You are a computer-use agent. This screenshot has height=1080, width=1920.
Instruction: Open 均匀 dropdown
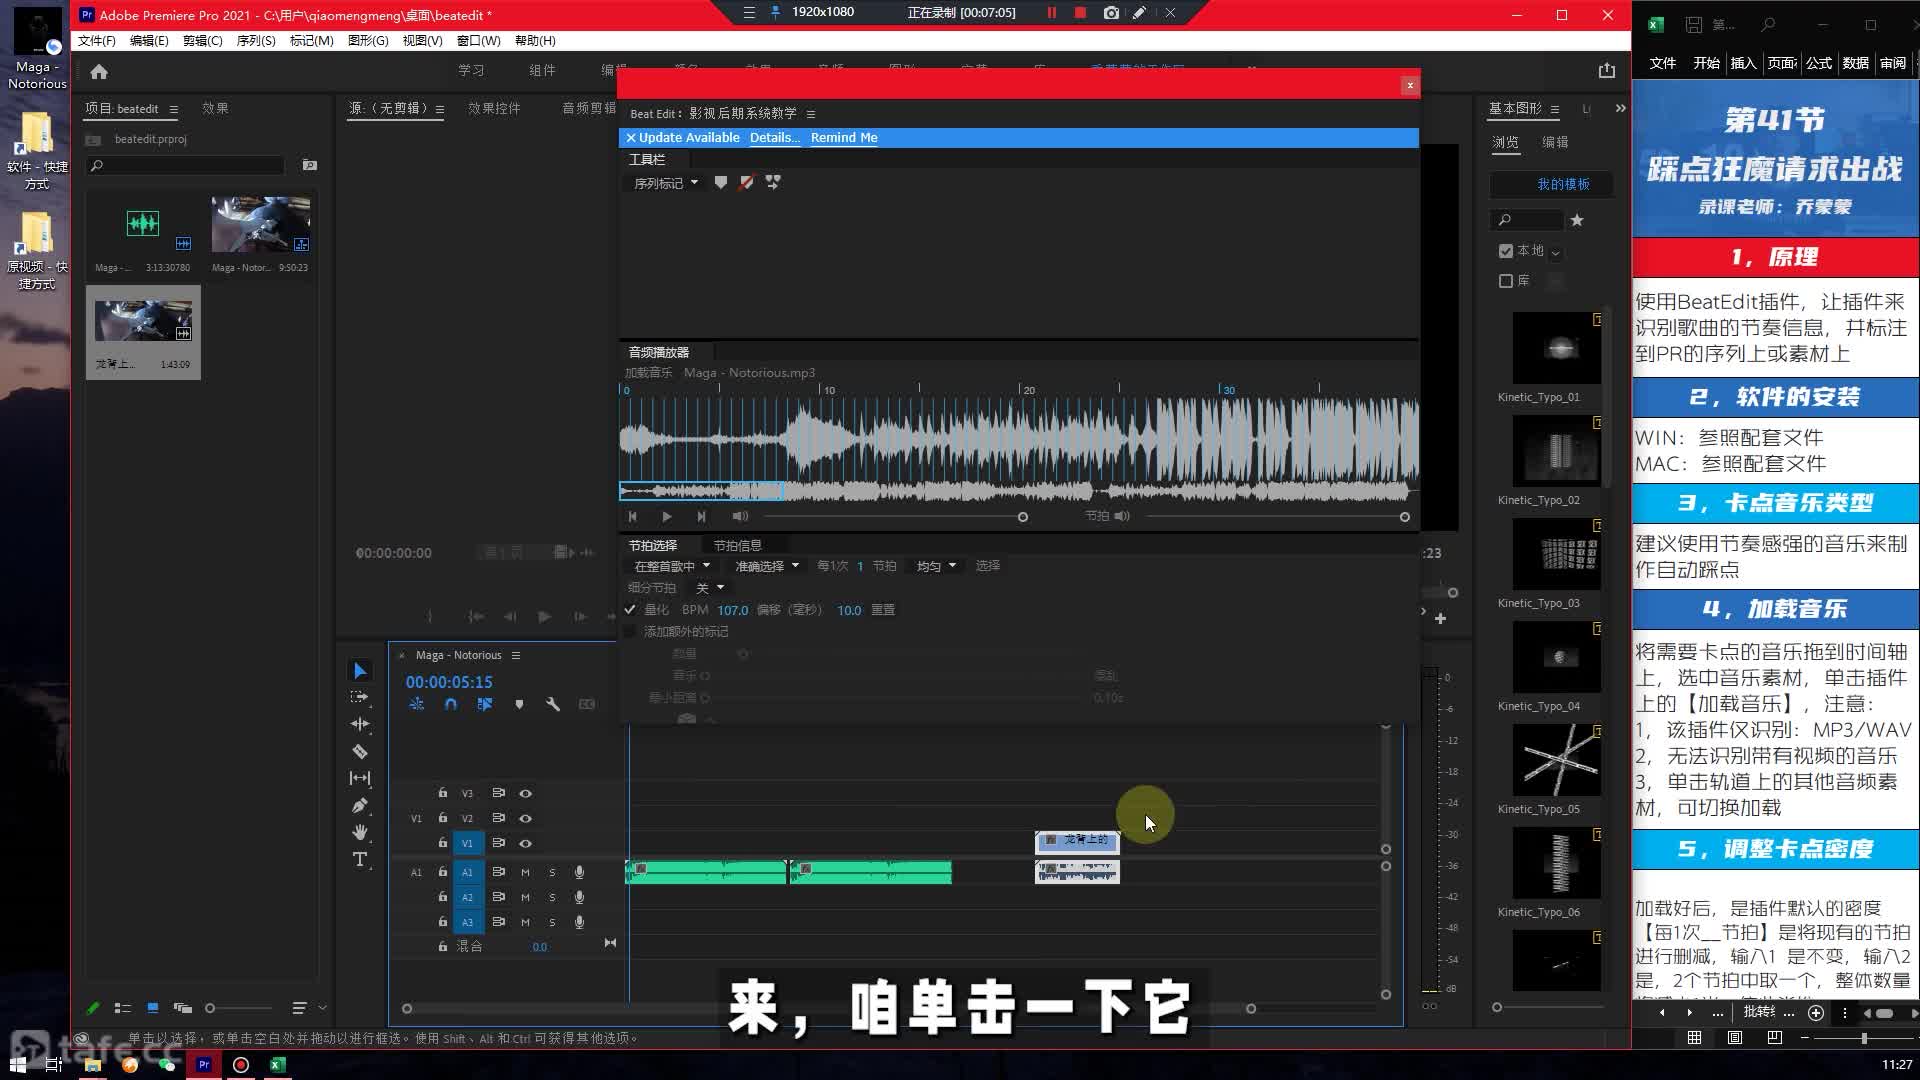[x=937, y=566]
